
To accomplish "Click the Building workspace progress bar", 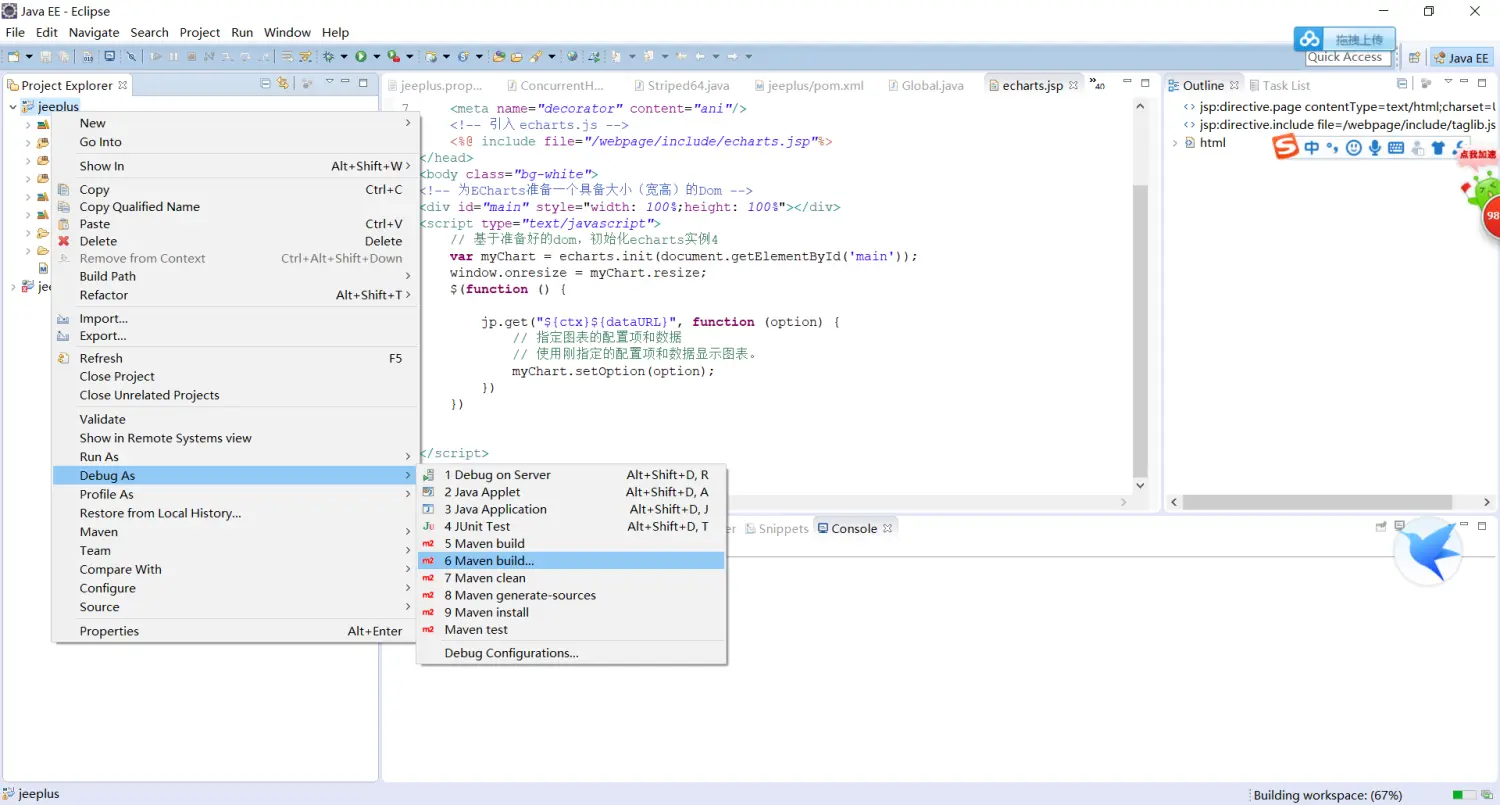I will pyautogui.click(x=1464, y=795).
